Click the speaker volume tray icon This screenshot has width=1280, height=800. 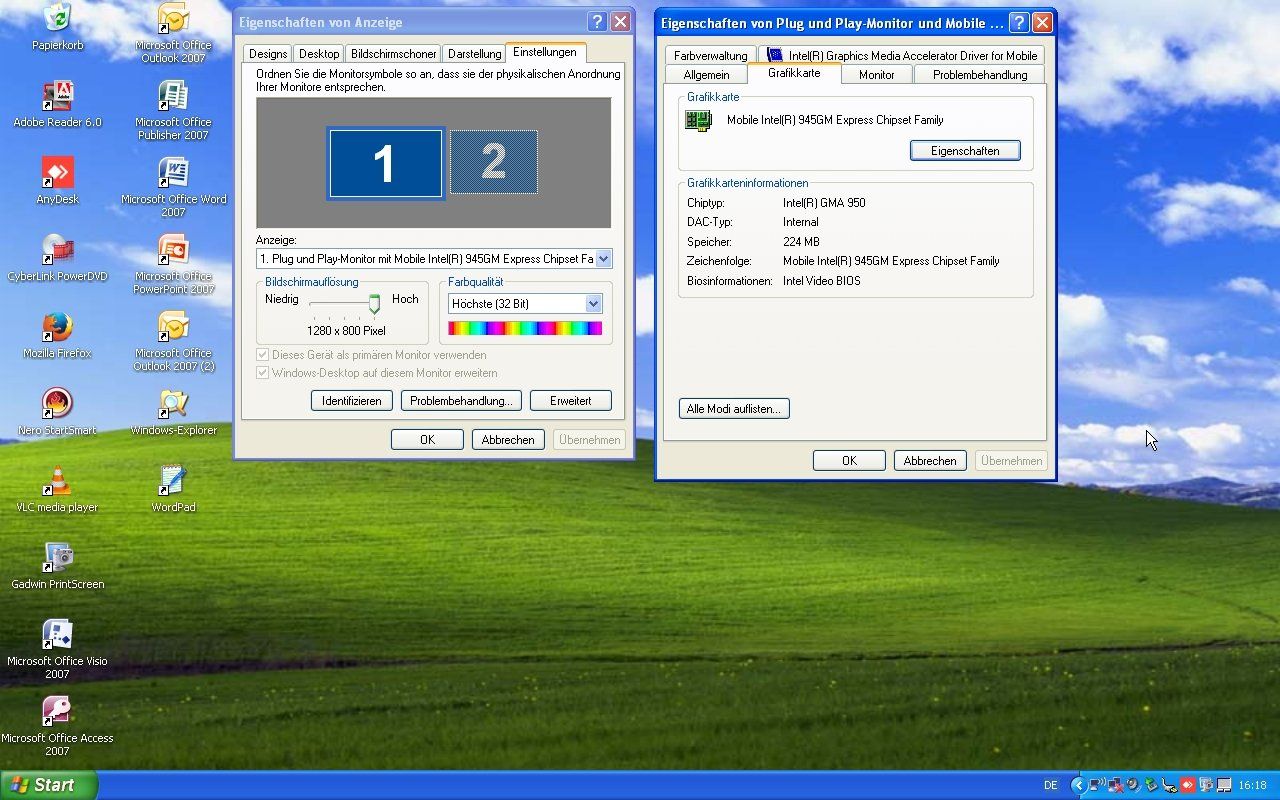[1133, 785]
